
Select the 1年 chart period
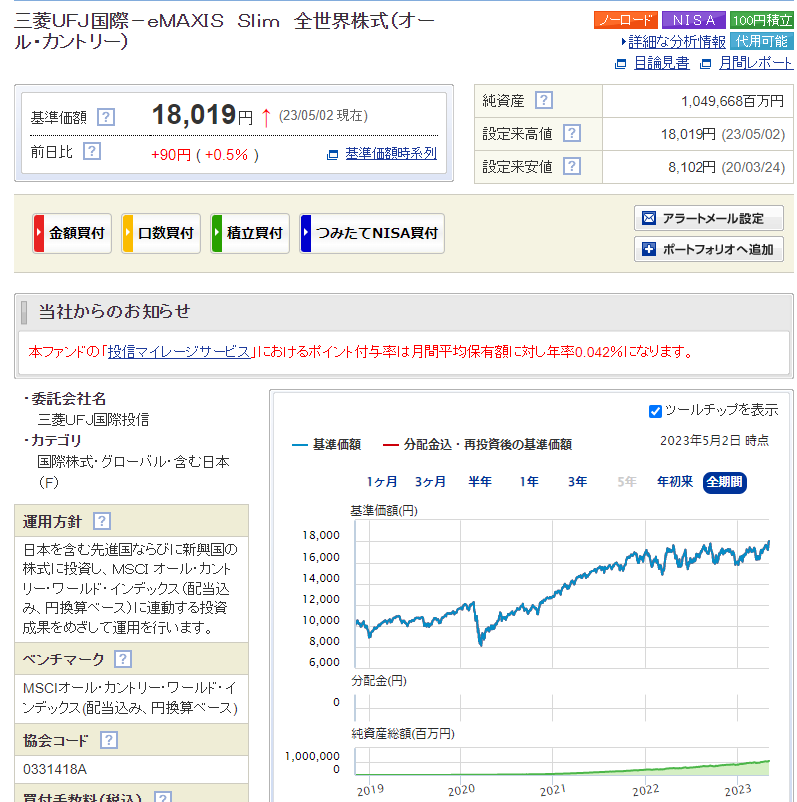tap(529, 482)
